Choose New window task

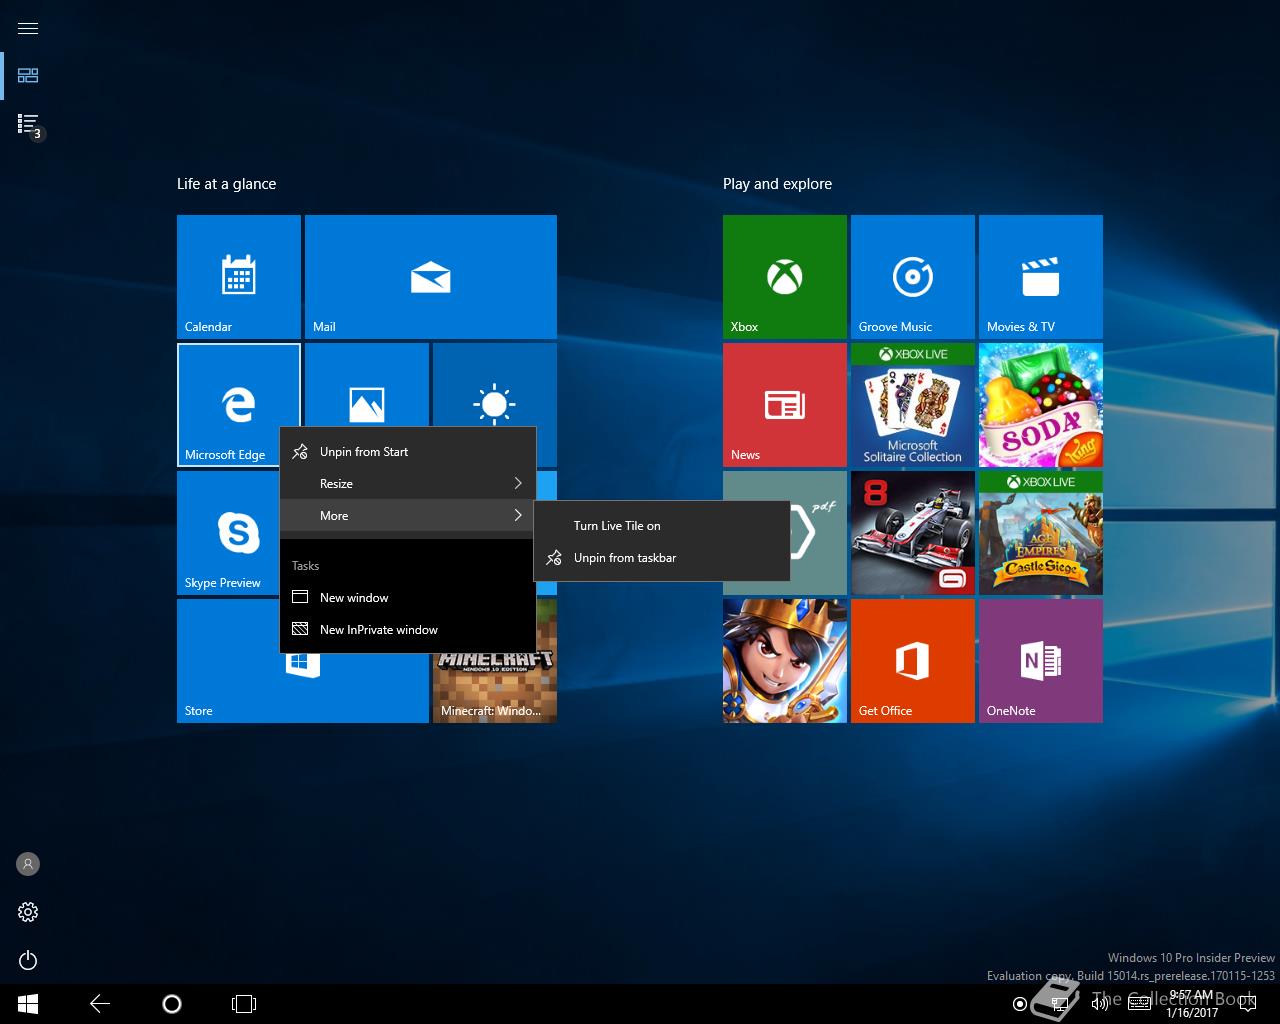[408, 597]
